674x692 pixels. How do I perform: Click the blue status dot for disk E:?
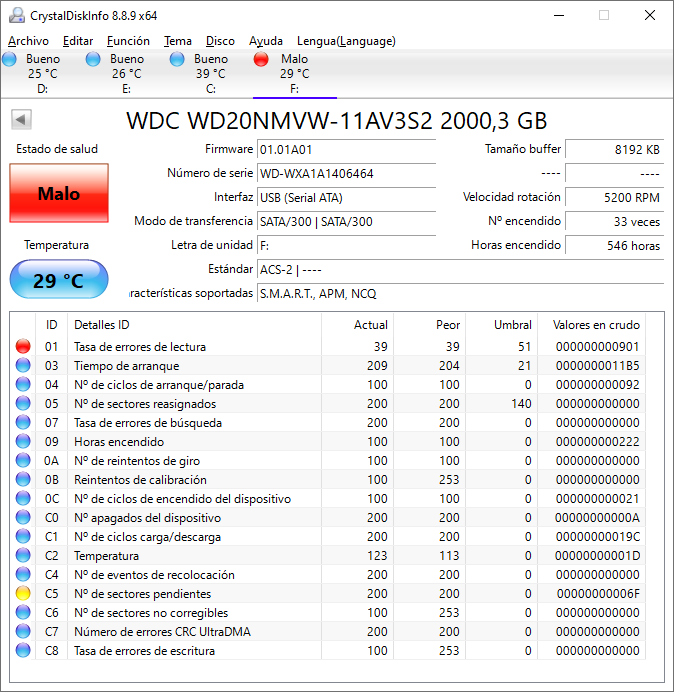coord(93,59)
